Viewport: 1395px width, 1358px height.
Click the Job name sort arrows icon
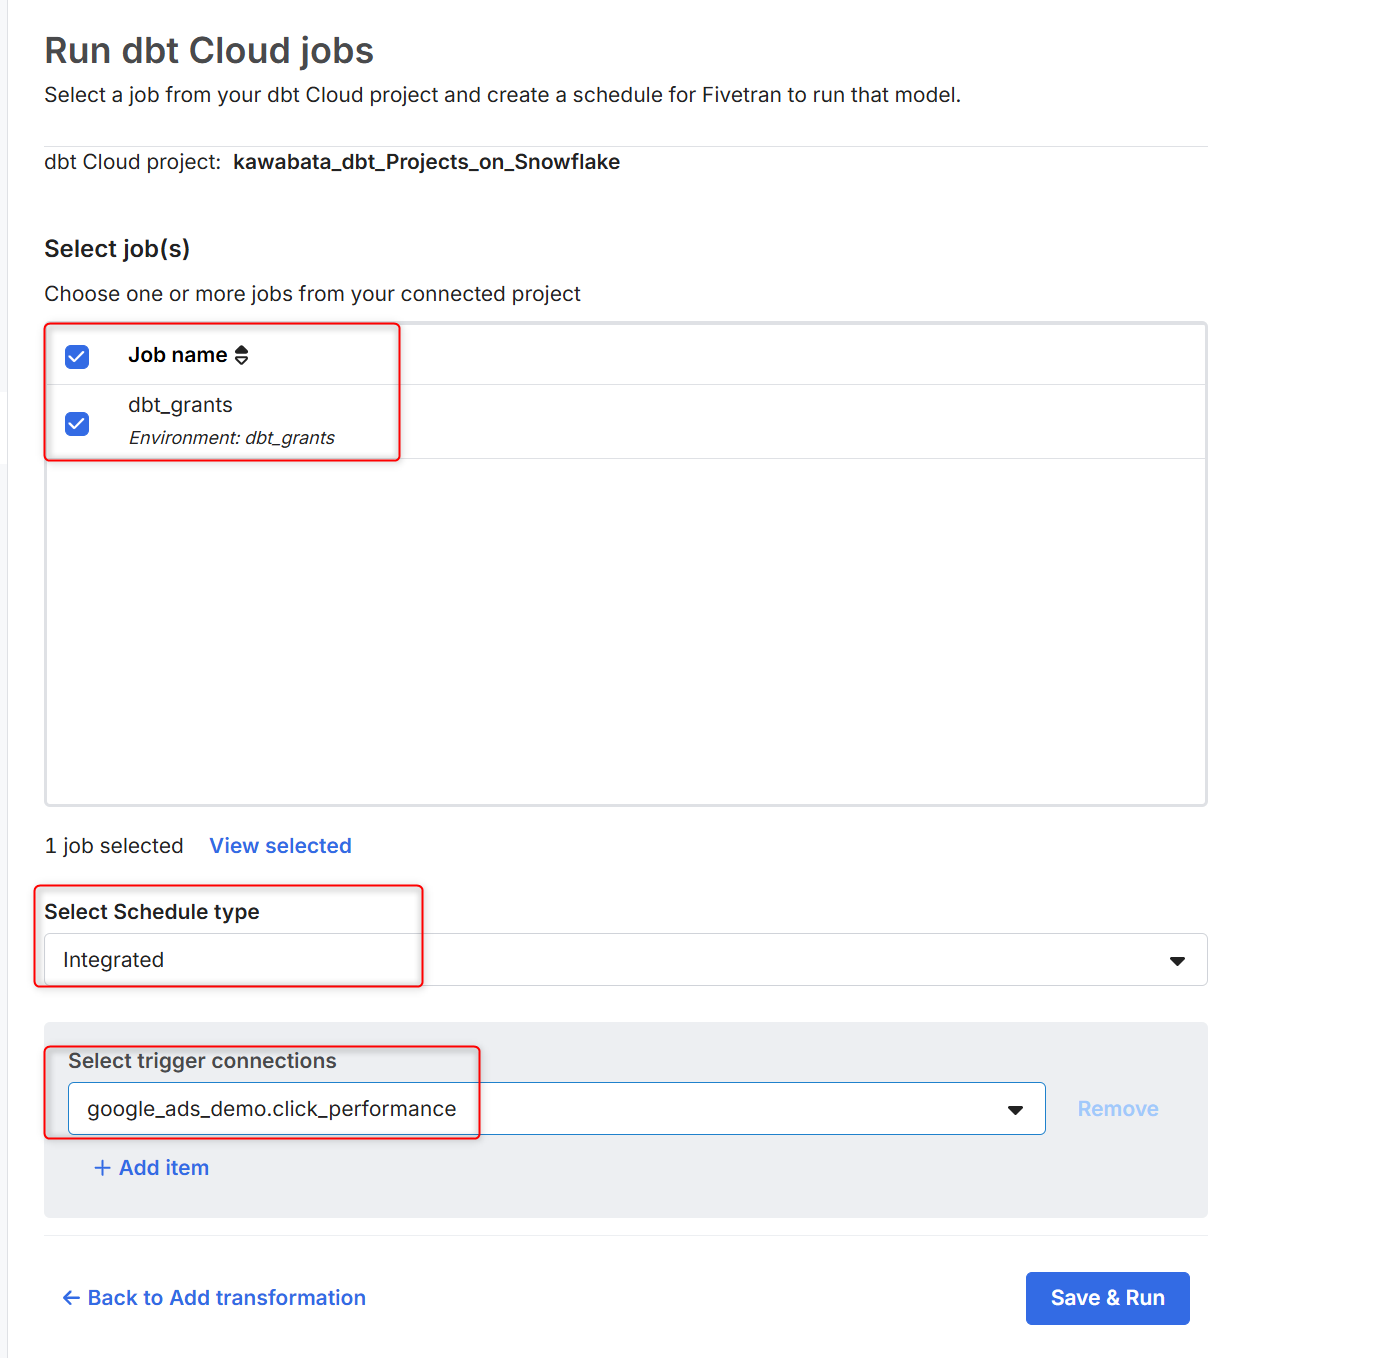tap(241, 355)
